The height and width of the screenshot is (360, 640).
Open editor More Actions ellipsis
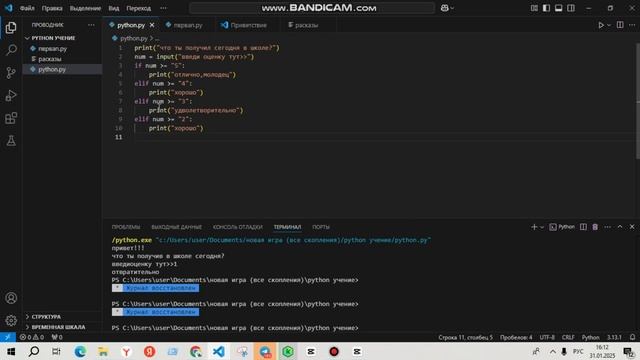(x=632, y=25)
